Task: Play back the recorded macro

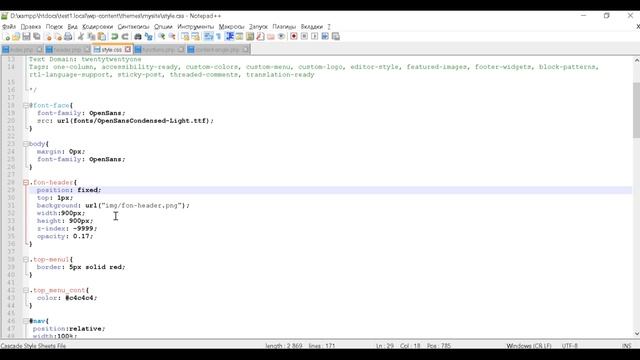Action: click(x=314, y=37)
